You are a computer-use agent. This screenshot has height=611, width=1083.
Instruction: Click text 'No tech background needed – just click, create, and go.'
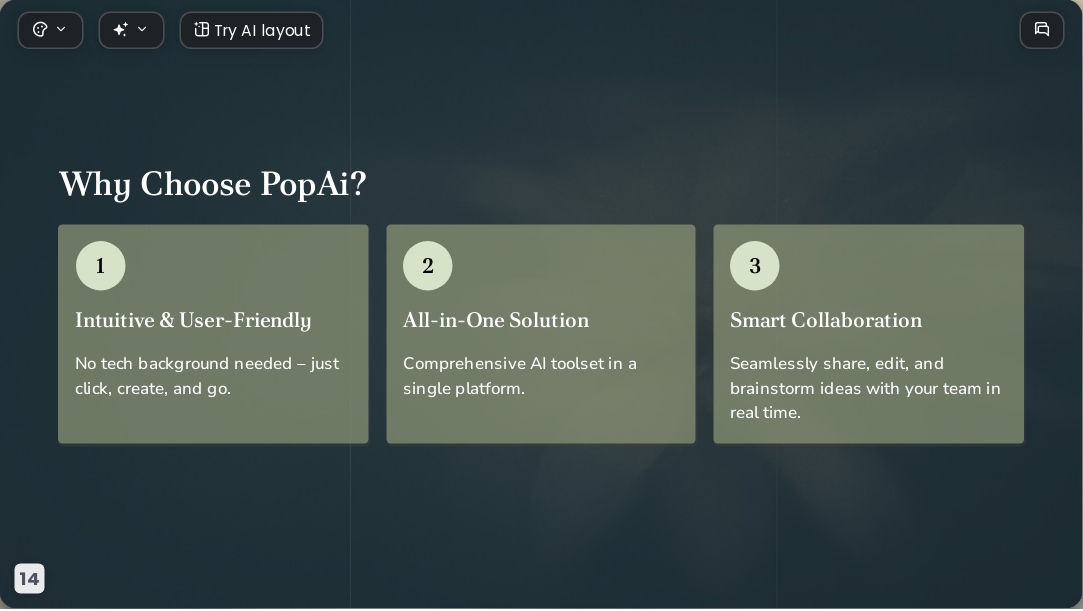(207, 376)
